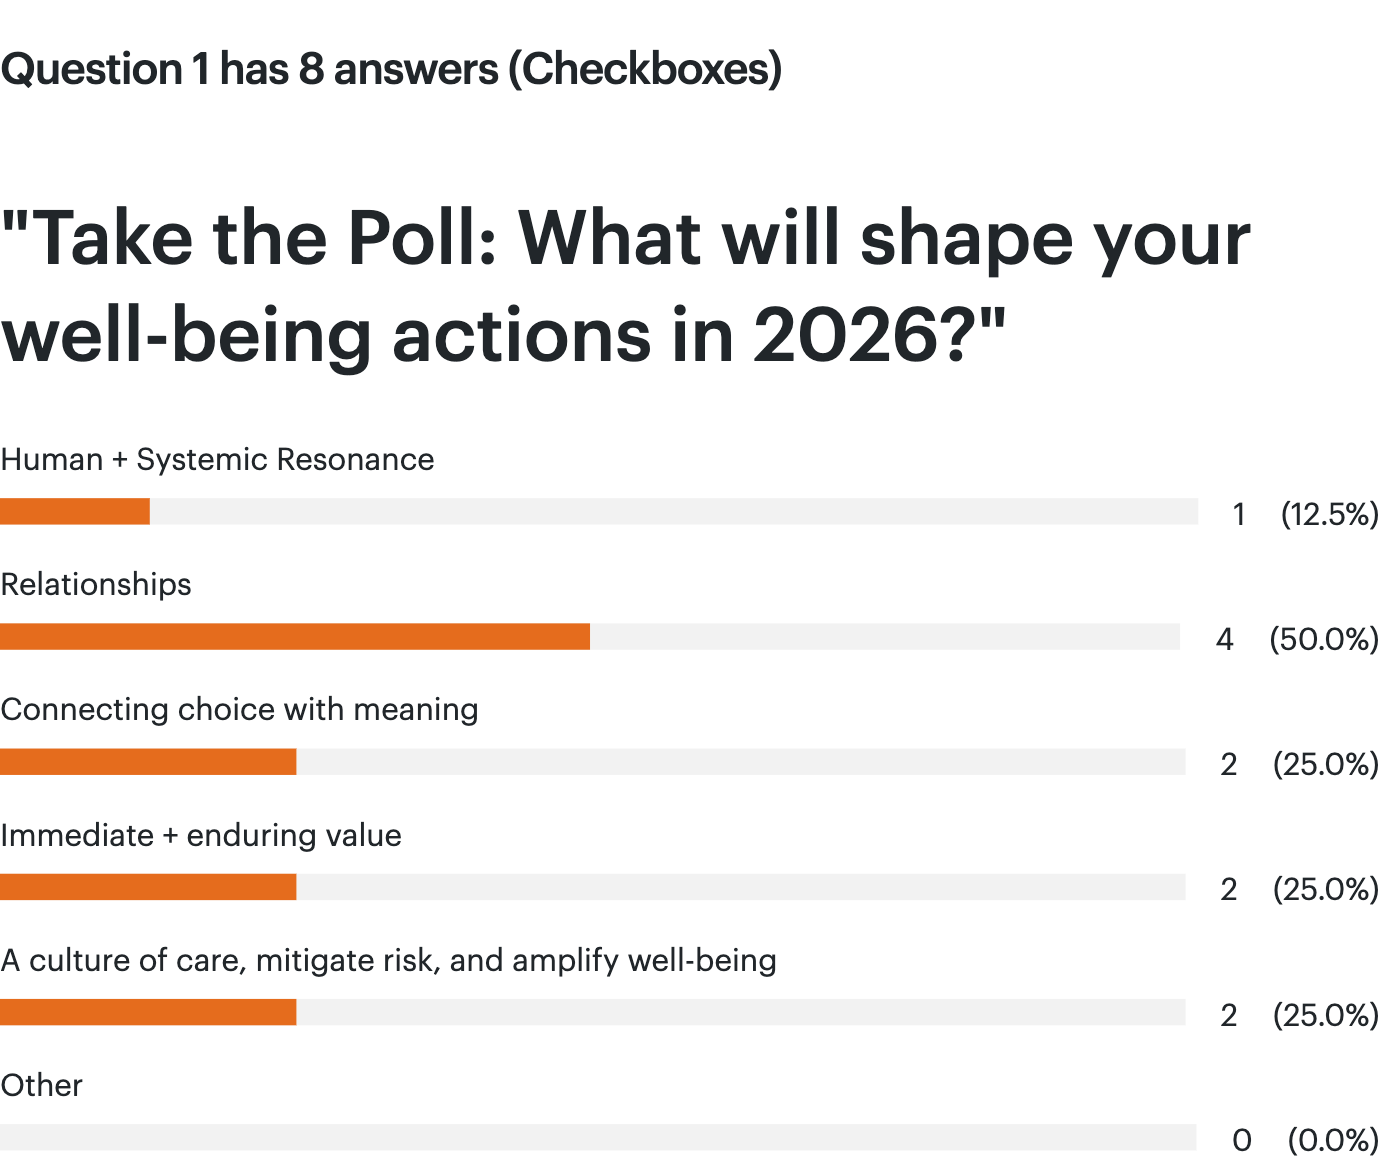Select the "Other" option label

pyautogui.click(x=42, y=1086)
